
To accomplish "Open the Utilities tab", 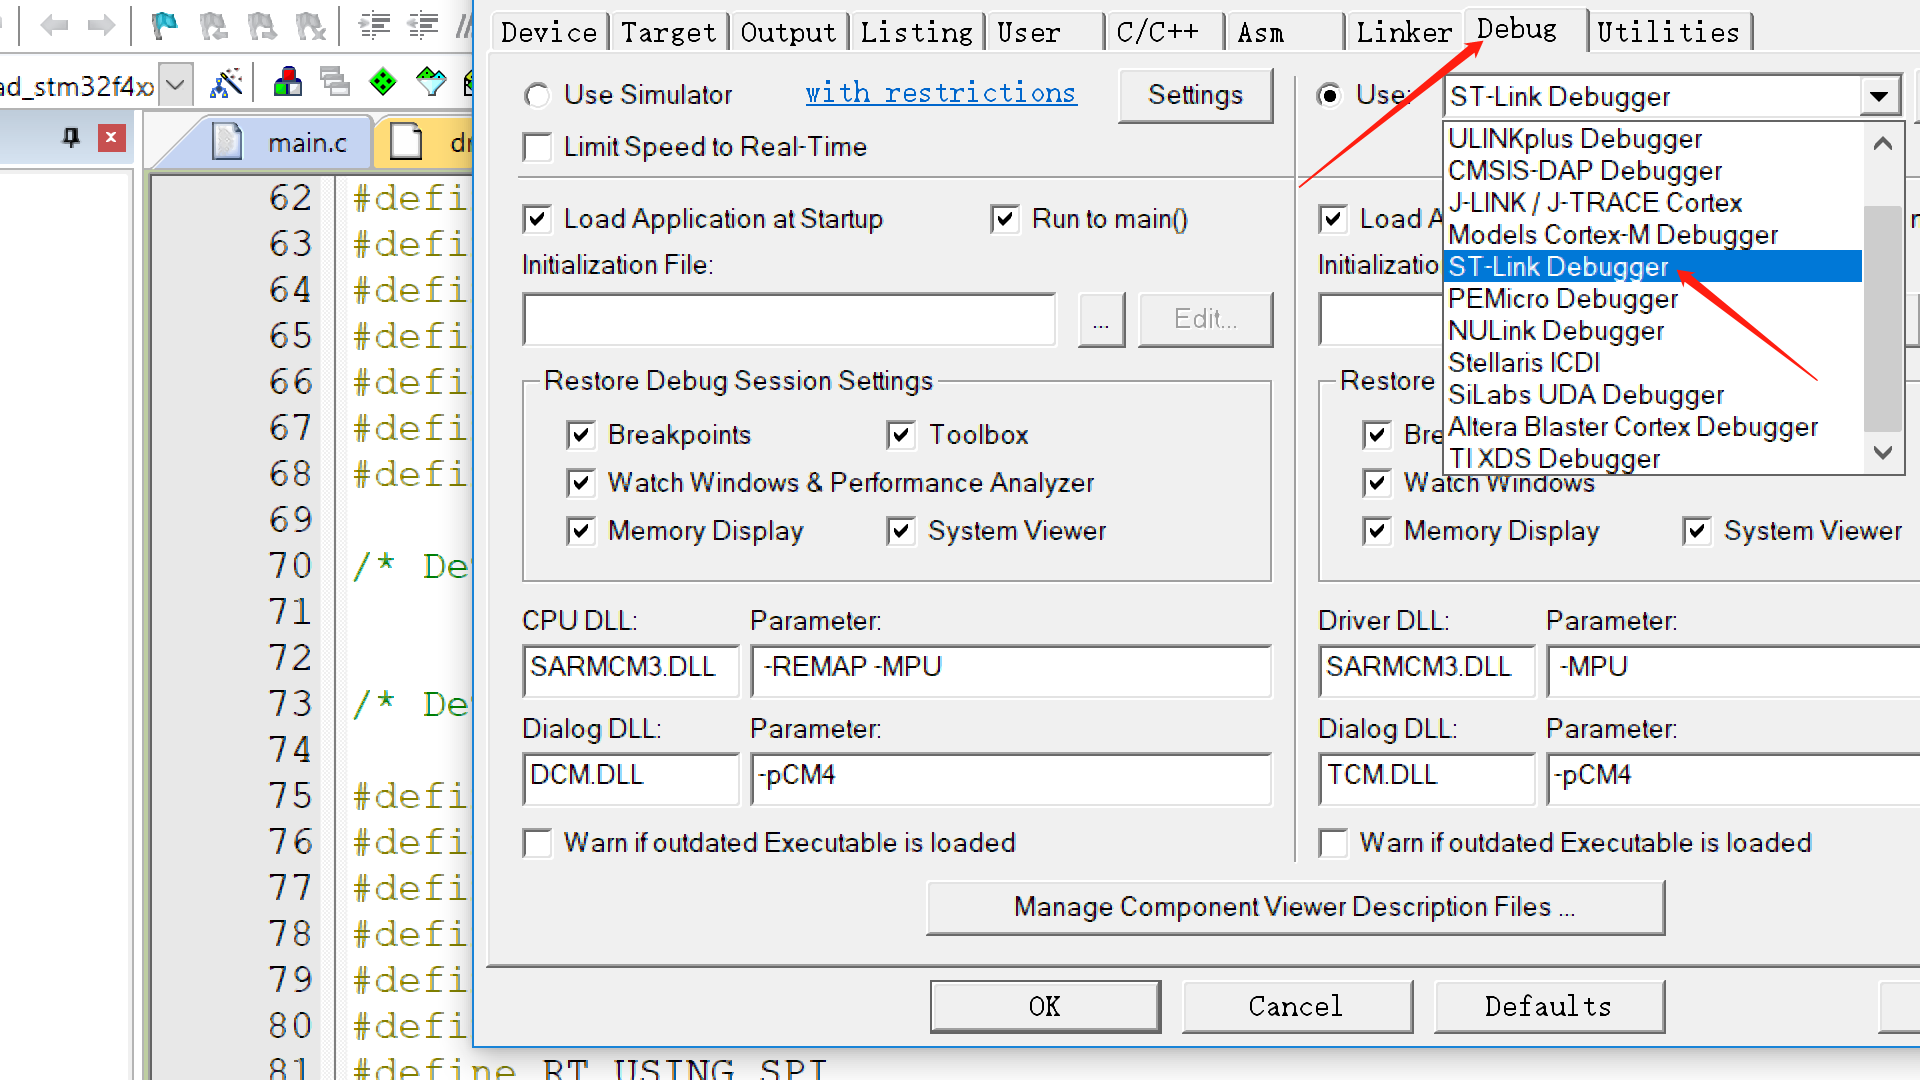I will pyautogui.click(x=1667, y=32).
